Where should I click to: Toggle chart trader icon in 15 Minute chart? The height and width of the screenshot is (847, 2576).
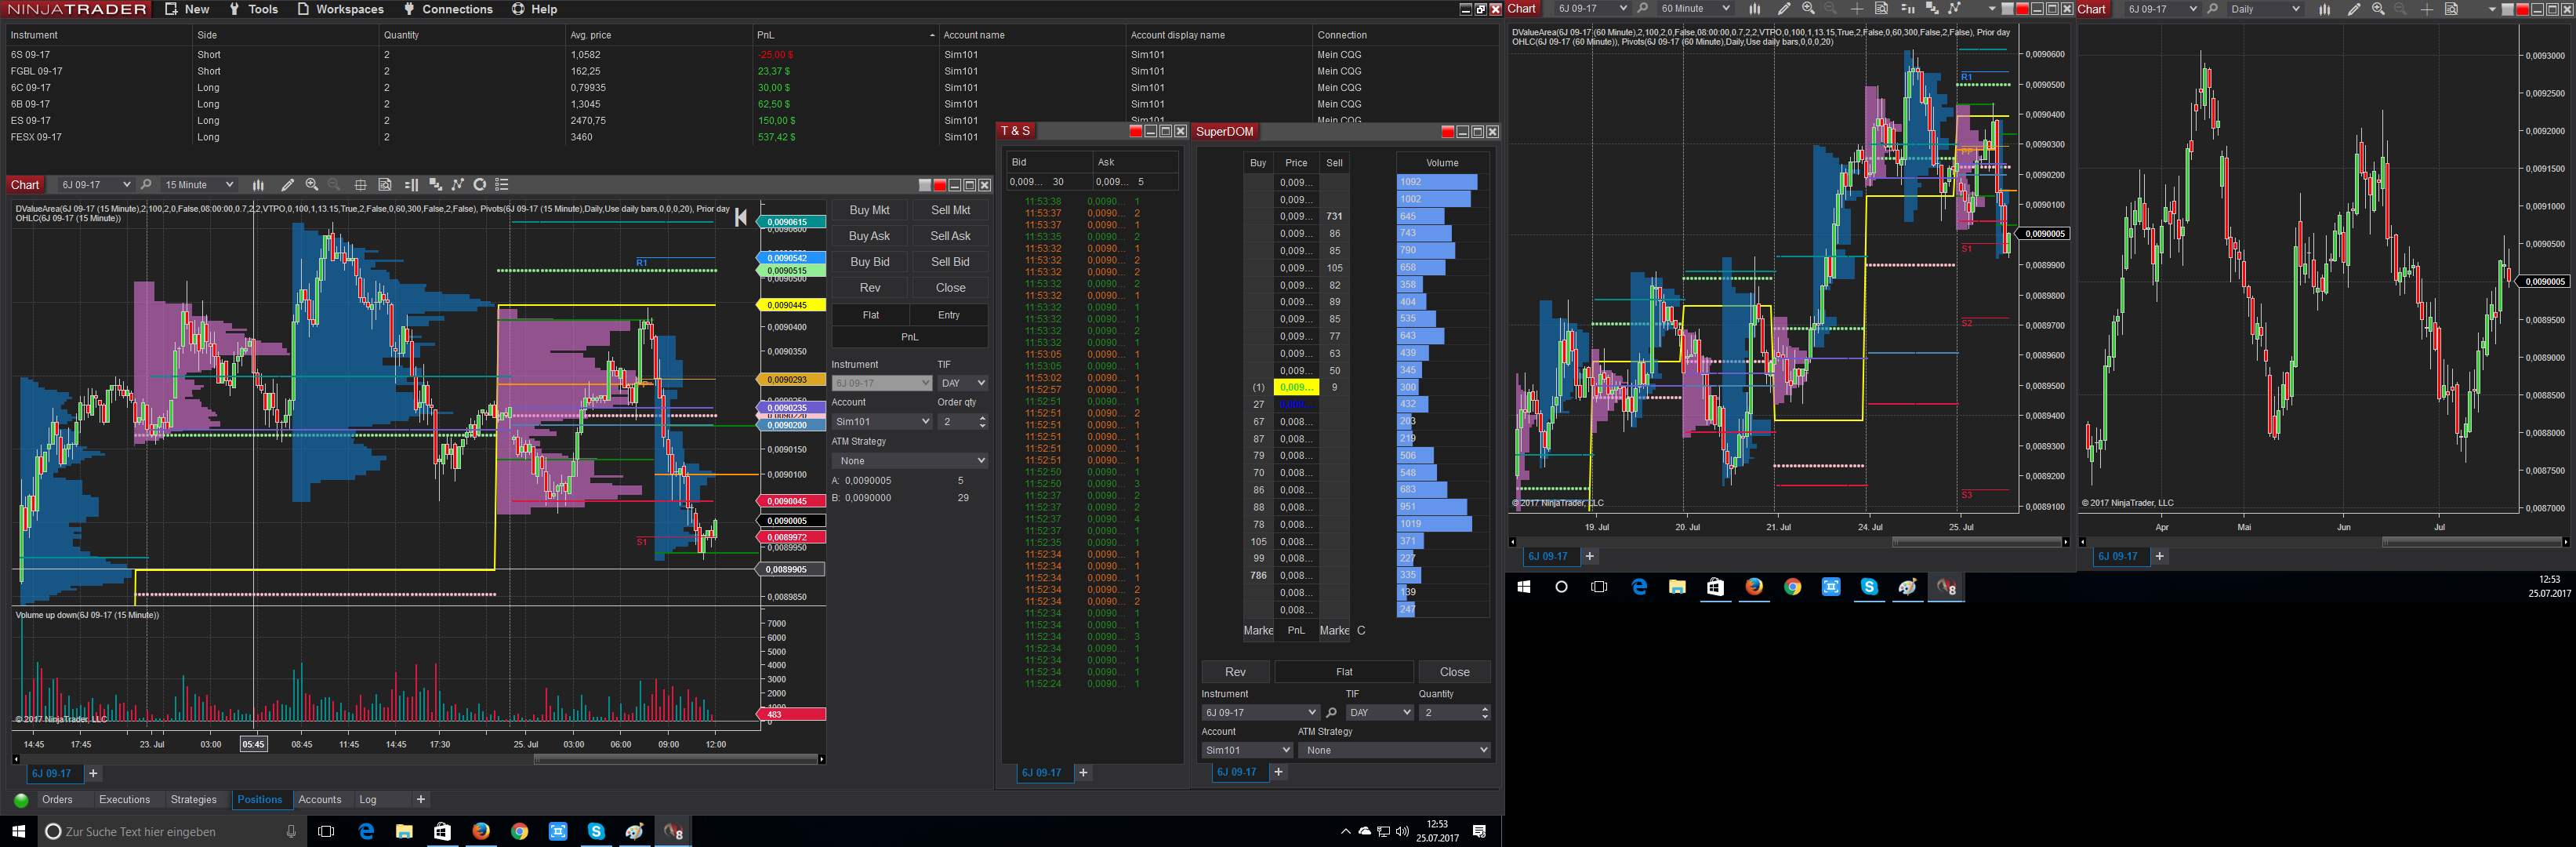click(411, 185)
